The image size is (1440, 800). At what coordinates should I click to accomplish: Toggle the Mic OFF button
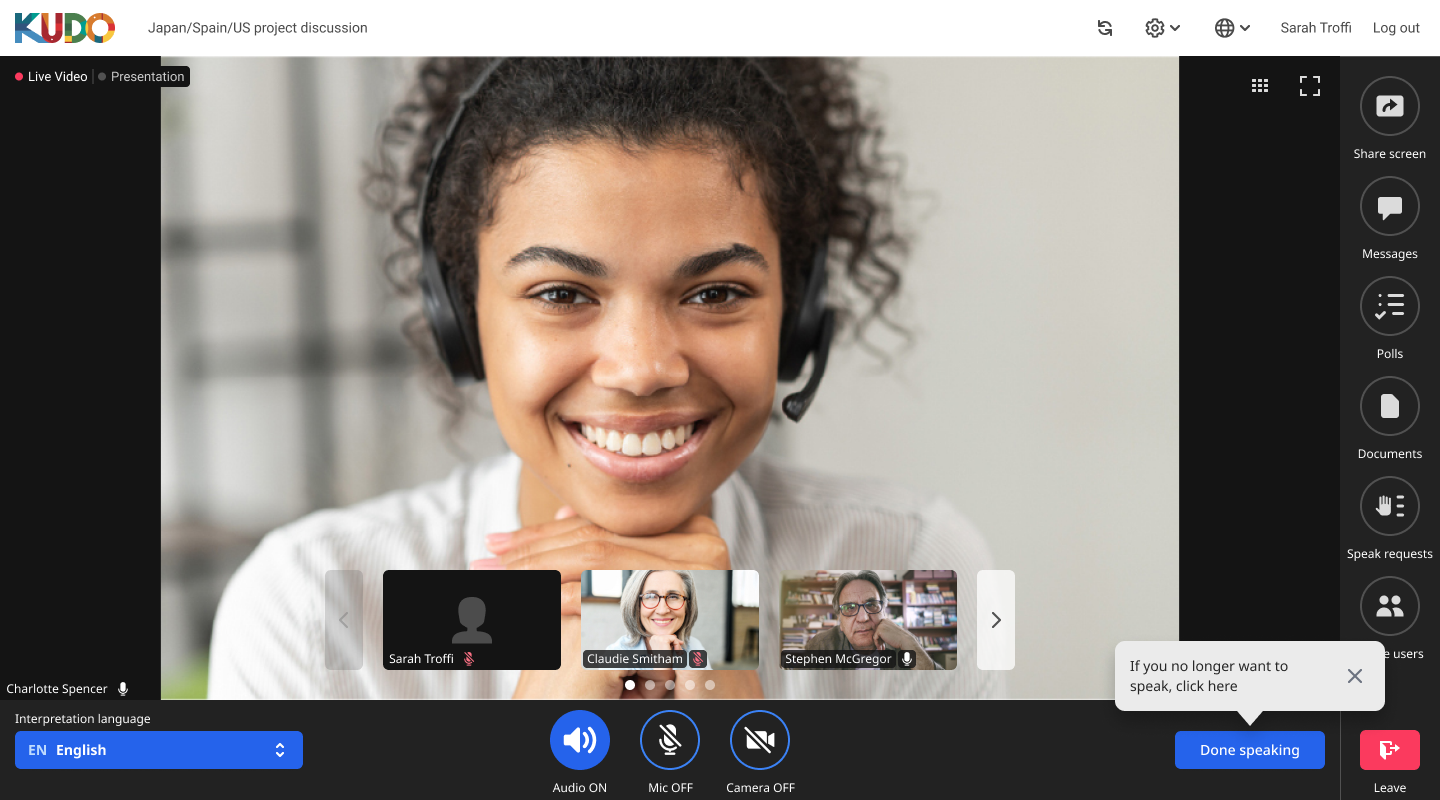[670, 740]
